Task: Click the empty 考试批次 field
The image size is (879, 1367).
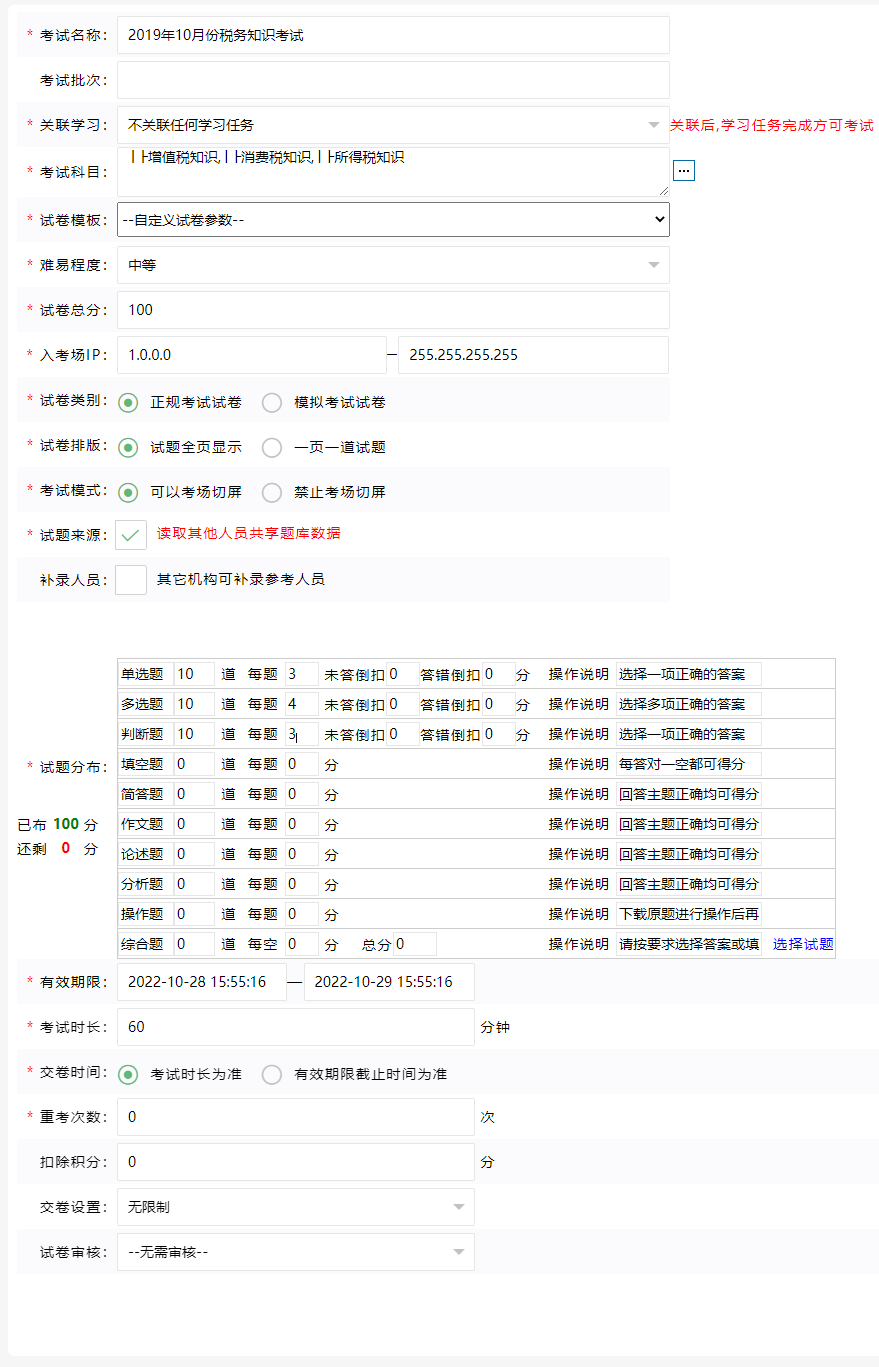Action: pos(393,80)
